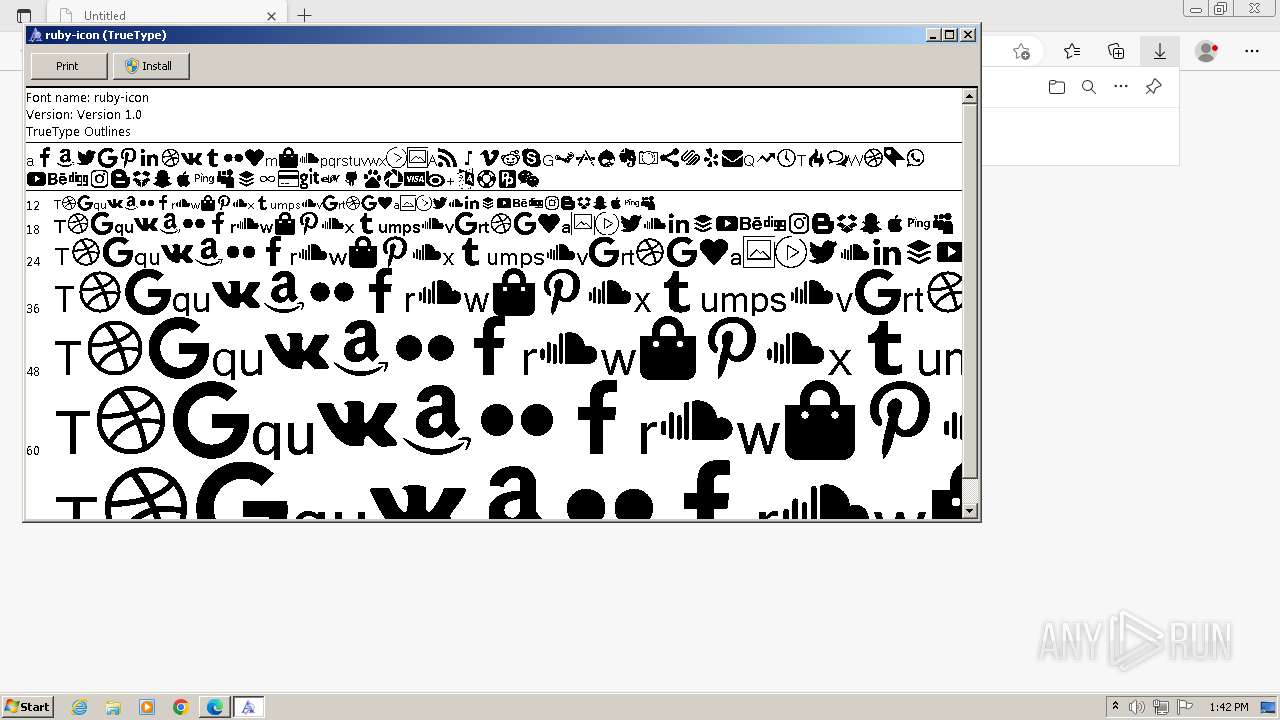Pin the downloads panel
The image size is (1280, 720).
[1153, 87]
